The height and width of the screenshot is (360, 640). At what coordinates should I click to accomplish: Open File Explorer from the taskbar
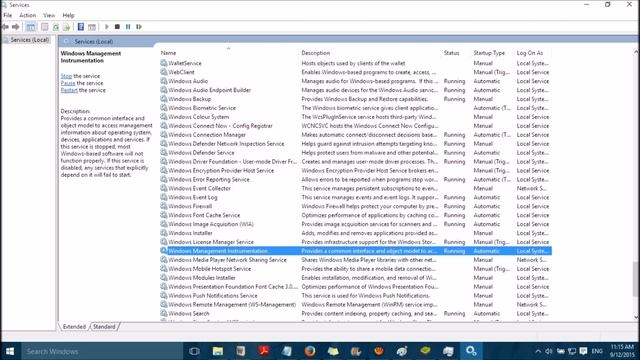(x=218, y=351)
